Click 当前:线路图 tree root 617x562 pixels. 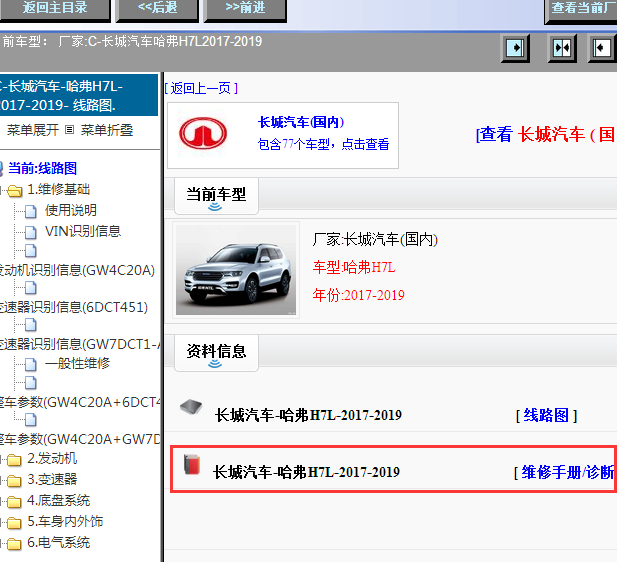tap(42, 168)
